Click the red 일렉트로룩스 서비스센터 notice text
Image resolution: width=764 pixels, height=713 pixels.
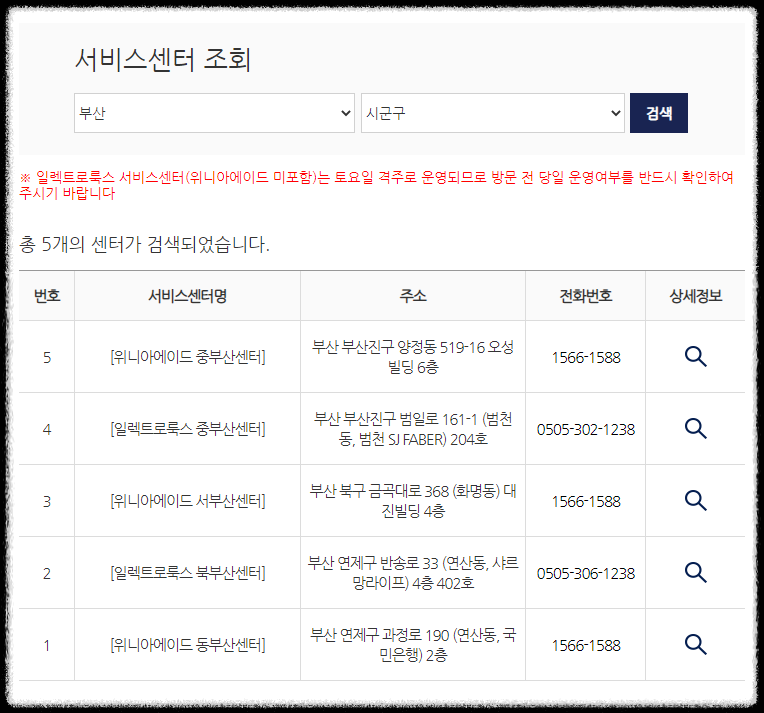(x=376, y=185)
